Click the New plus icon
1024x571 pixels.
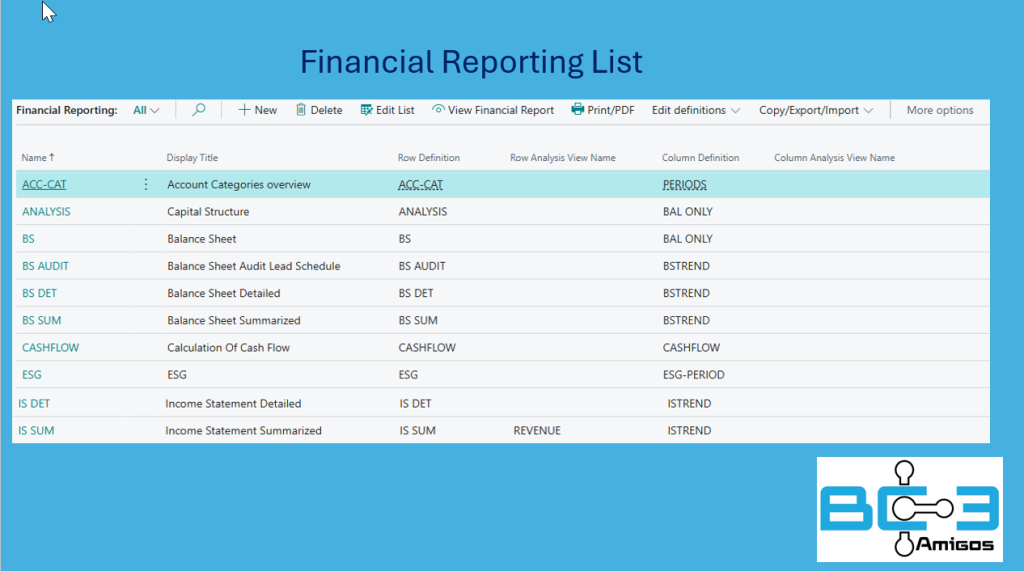click(x=244, y=110)
